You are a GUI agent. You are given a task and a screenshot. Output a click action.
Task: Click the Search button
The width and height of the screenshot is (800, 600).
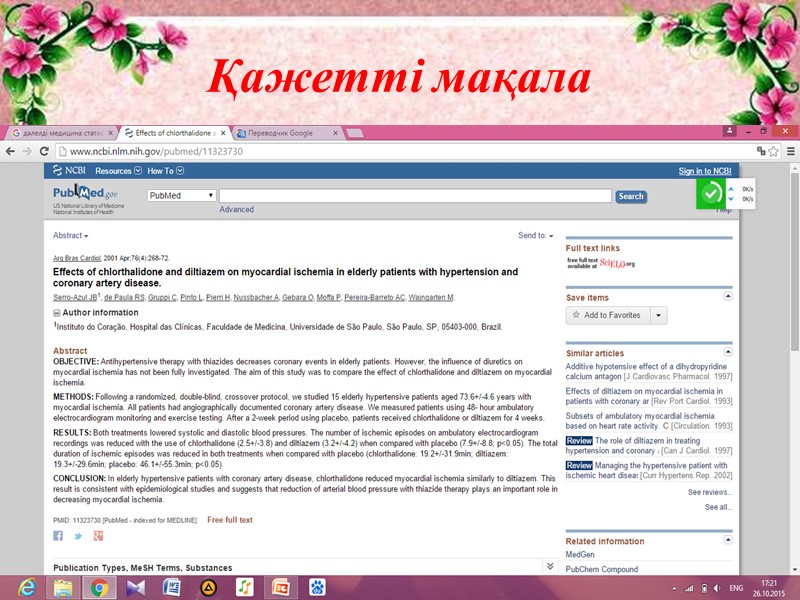pyautogui.click(x=631, y=196)
